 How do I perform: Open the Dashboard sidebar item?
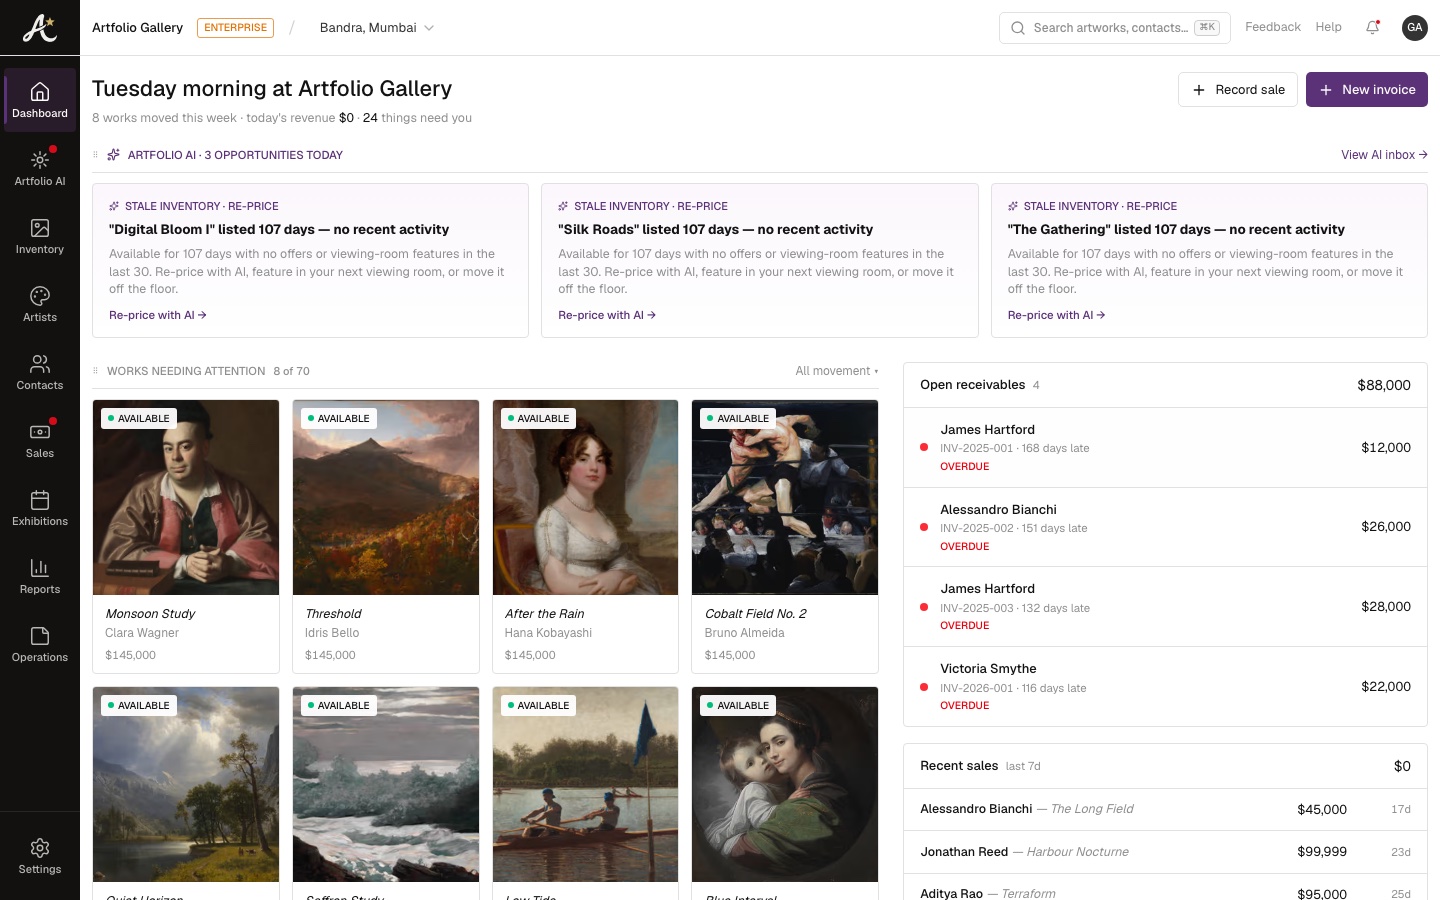pyautogui.click(x=40, y=100)
